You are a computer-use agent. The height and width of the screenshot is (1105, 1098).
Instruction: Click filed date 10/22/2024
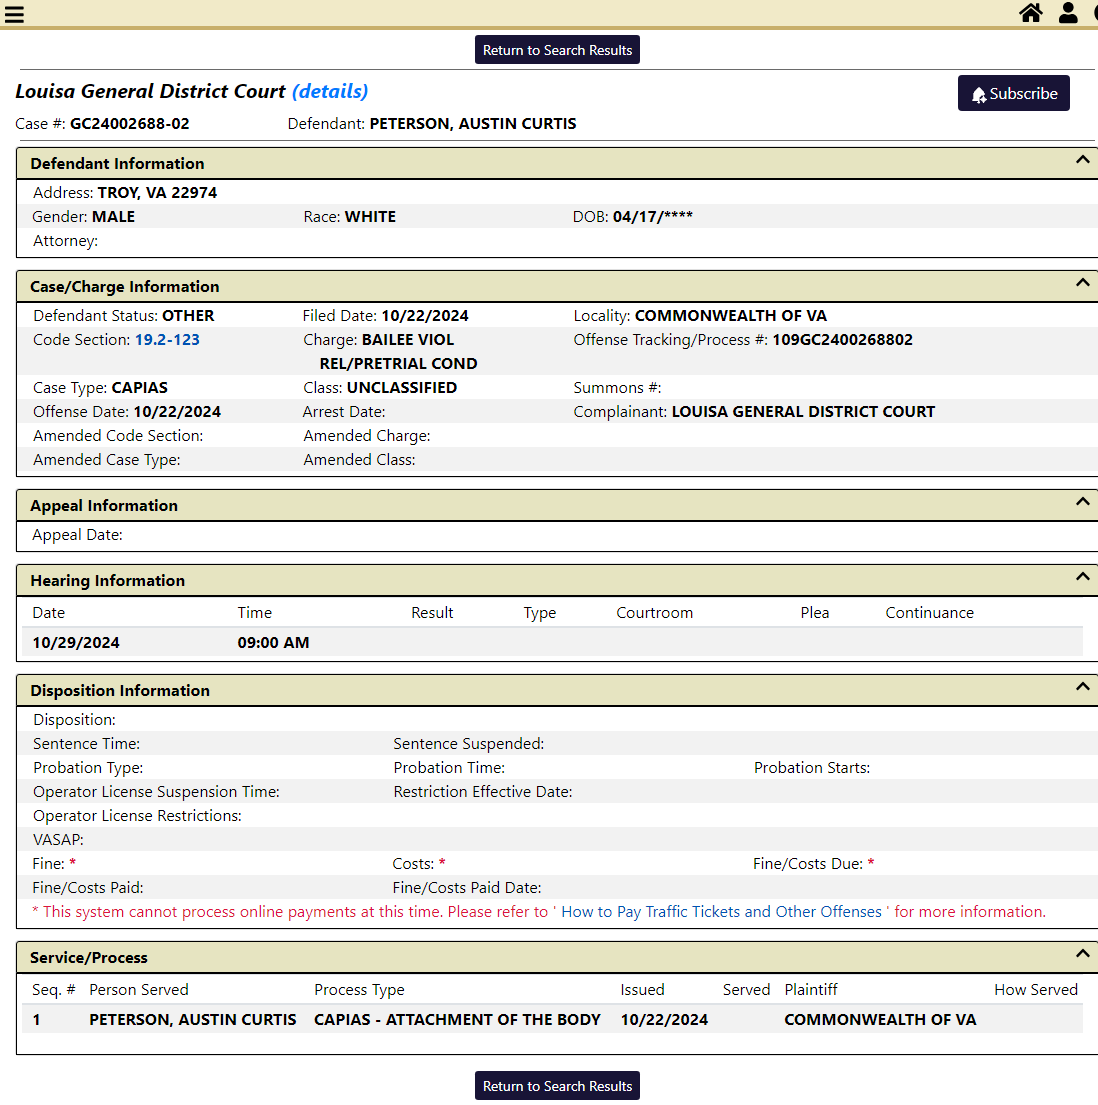click(x=425, y=316)
